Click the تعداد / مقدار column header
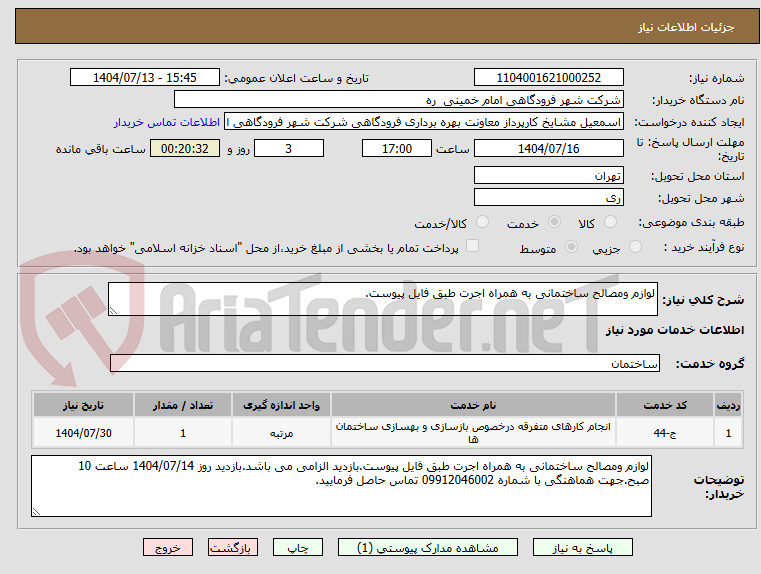 click(x=183, y=405)
